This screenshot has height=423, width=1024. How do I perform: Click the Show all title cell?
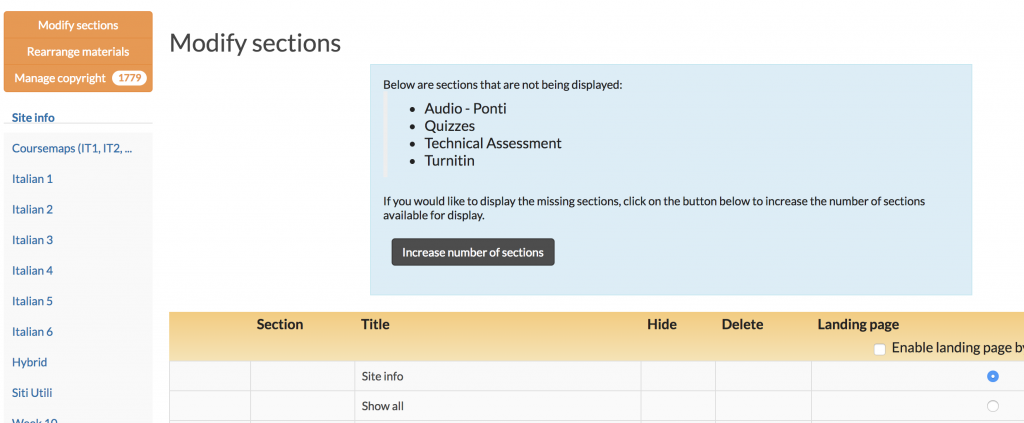pos(498,406)
